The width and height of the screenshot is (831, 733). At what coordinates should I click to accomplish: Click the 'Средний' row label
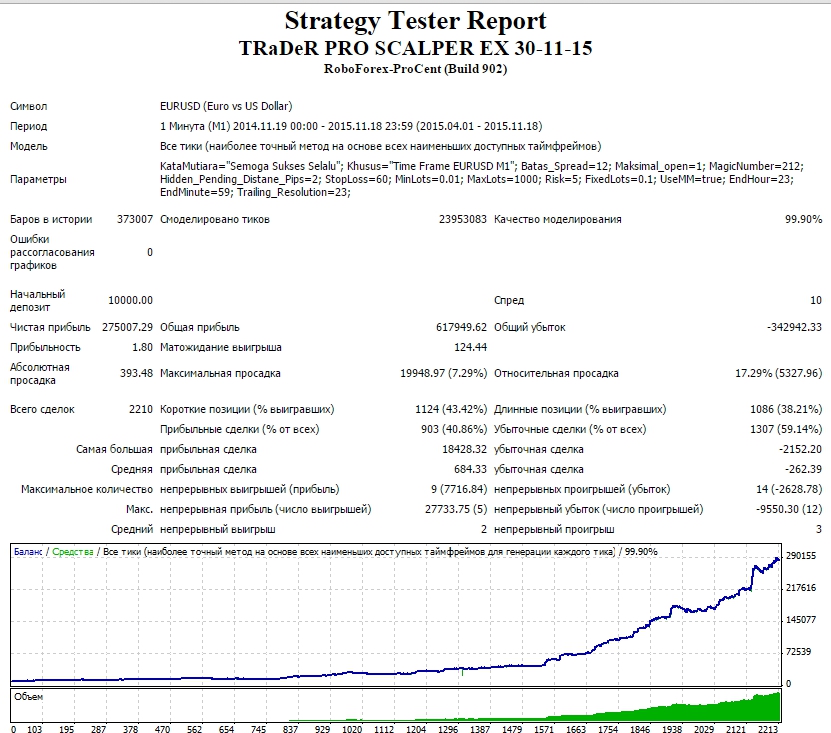pyautogui.click(x=131, y=529)
